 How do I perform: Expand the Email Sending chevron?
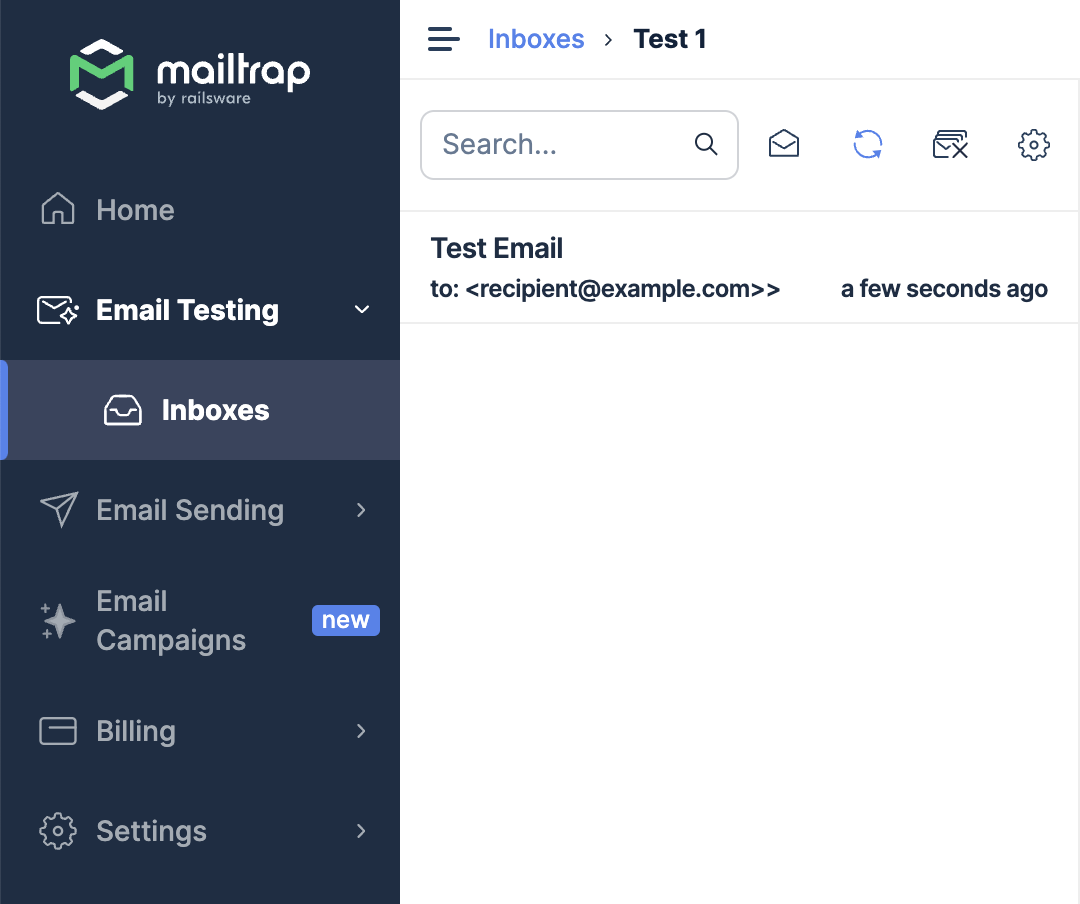[x=362, y=510]
